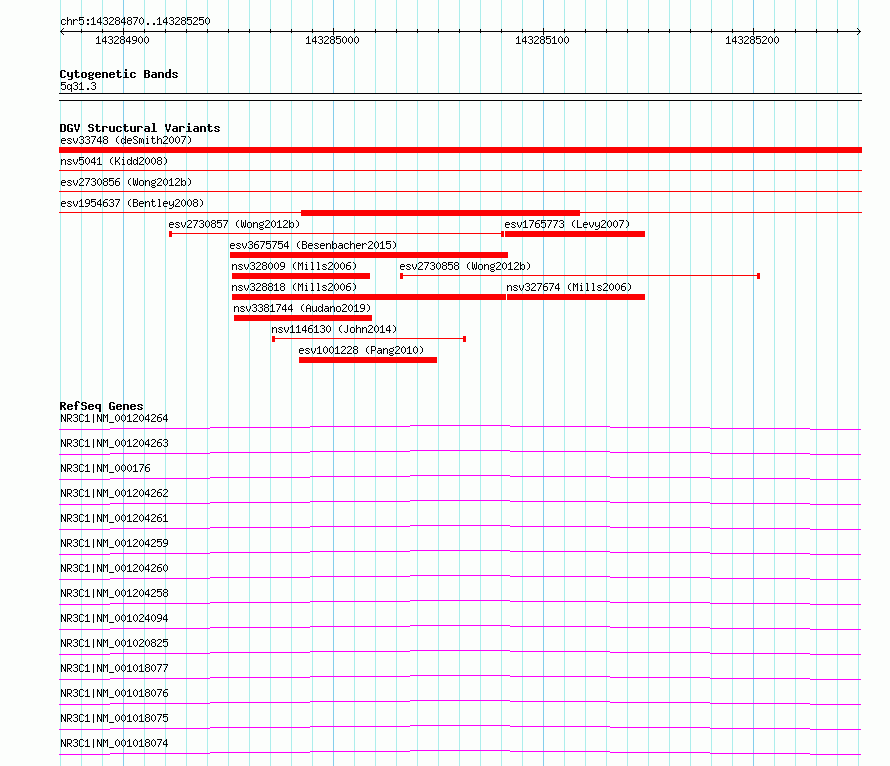Open NR3C1|NM_001204264 transcript
The height and width of the screenshot is (766, 890).
(x=114, y=418)
